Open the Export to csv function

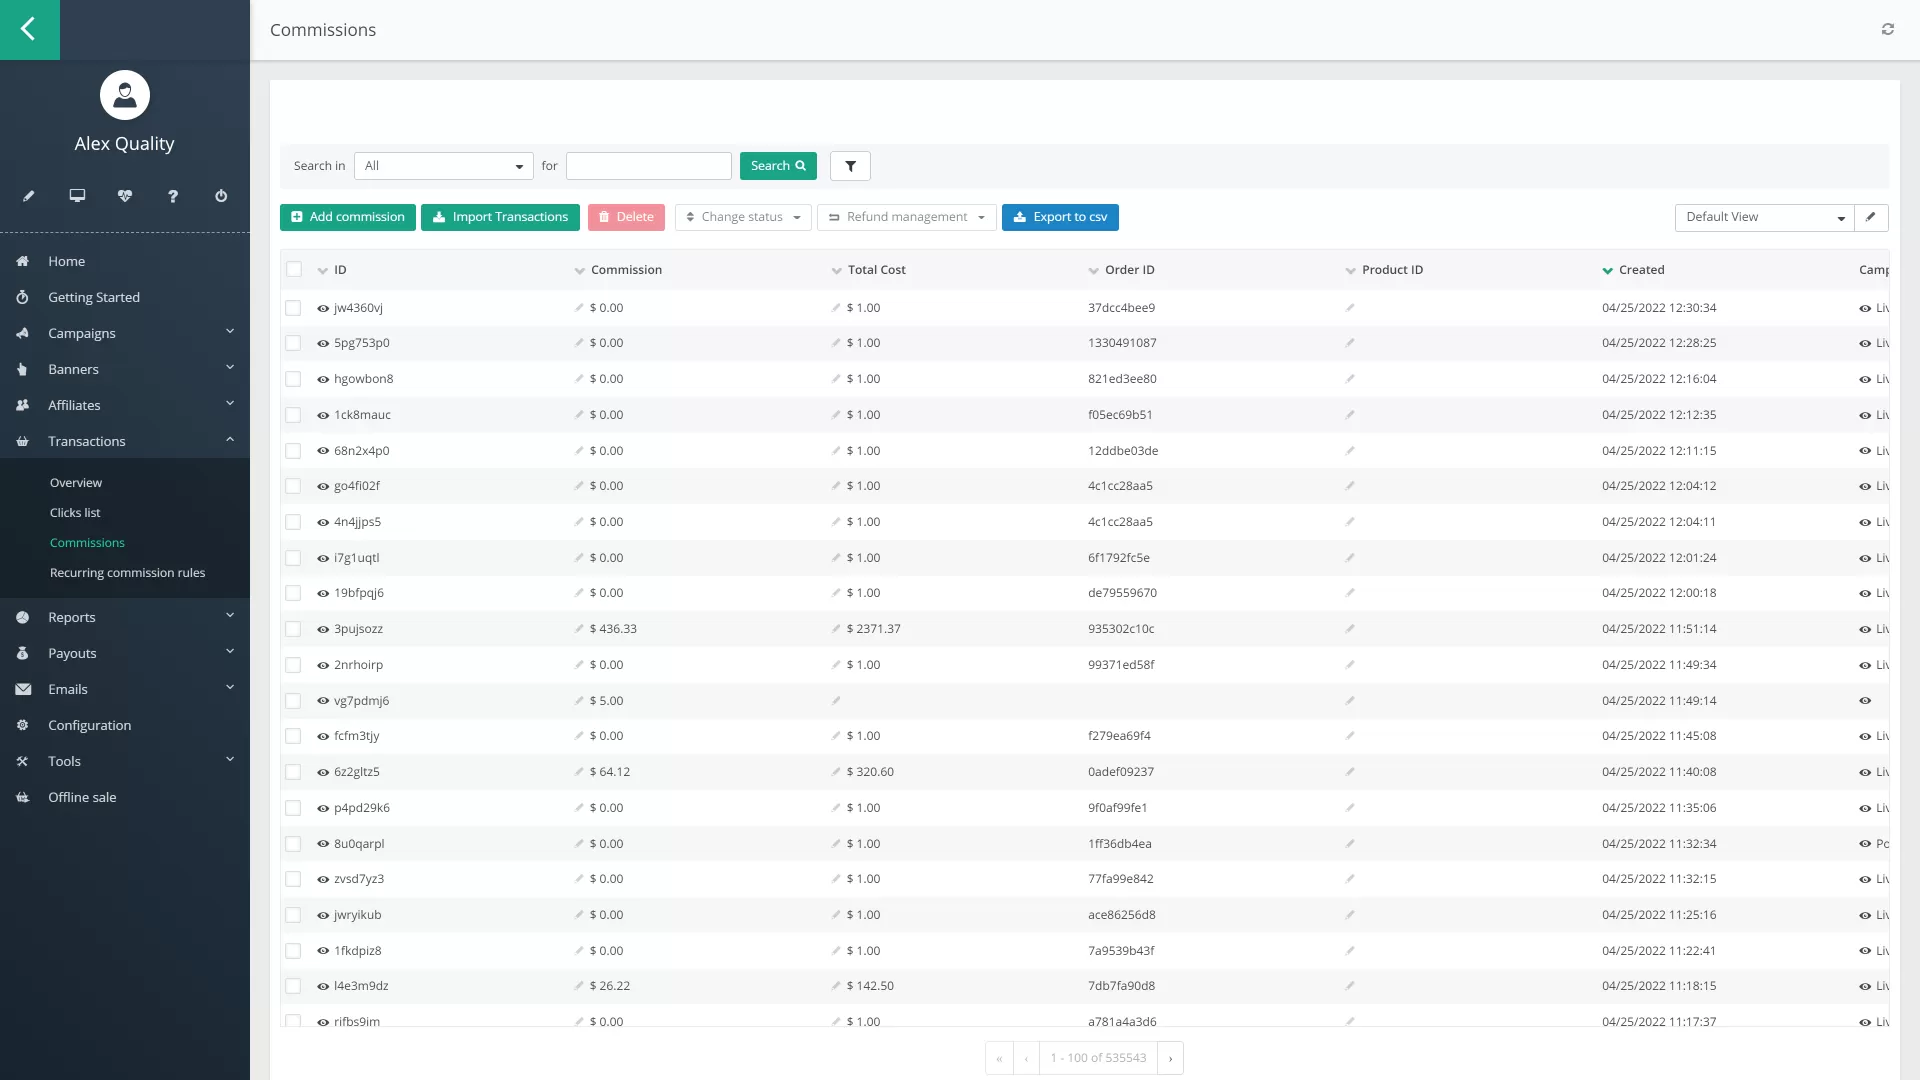1060,217
